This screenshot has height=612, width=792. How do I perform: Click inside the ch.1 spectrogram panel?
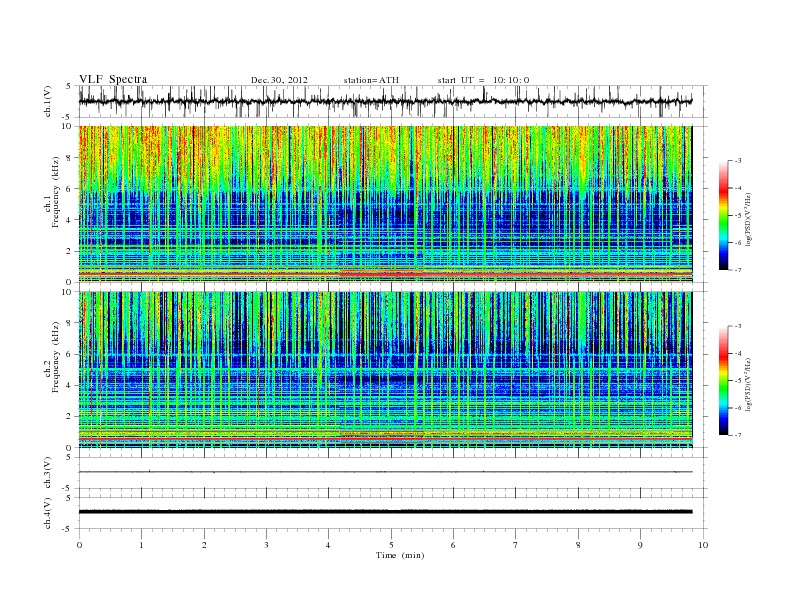385,204
